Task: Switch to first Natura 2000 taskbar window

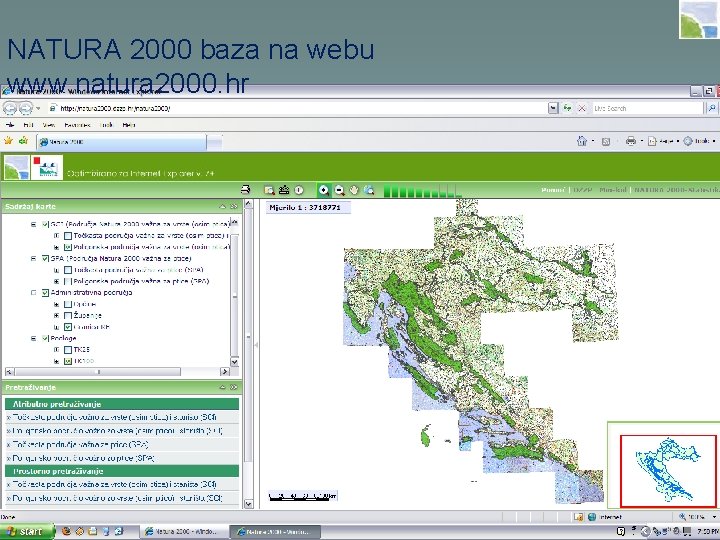Action: click(x=183, y=532)
